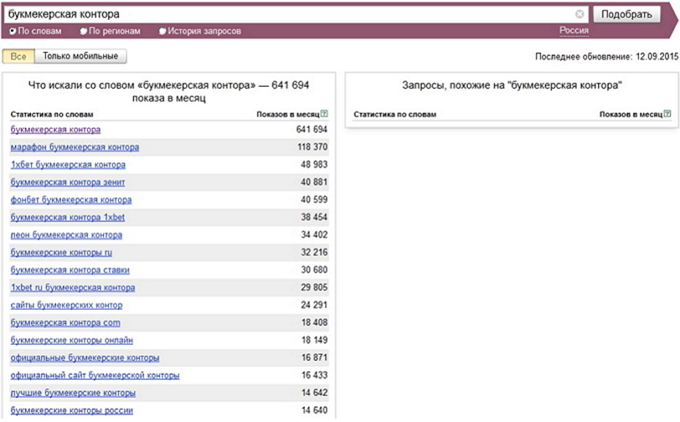The height and width of the screenshot is (422, 680).
Task: Click the impressions value '24 291'
Action: click(x=314, y=305)
